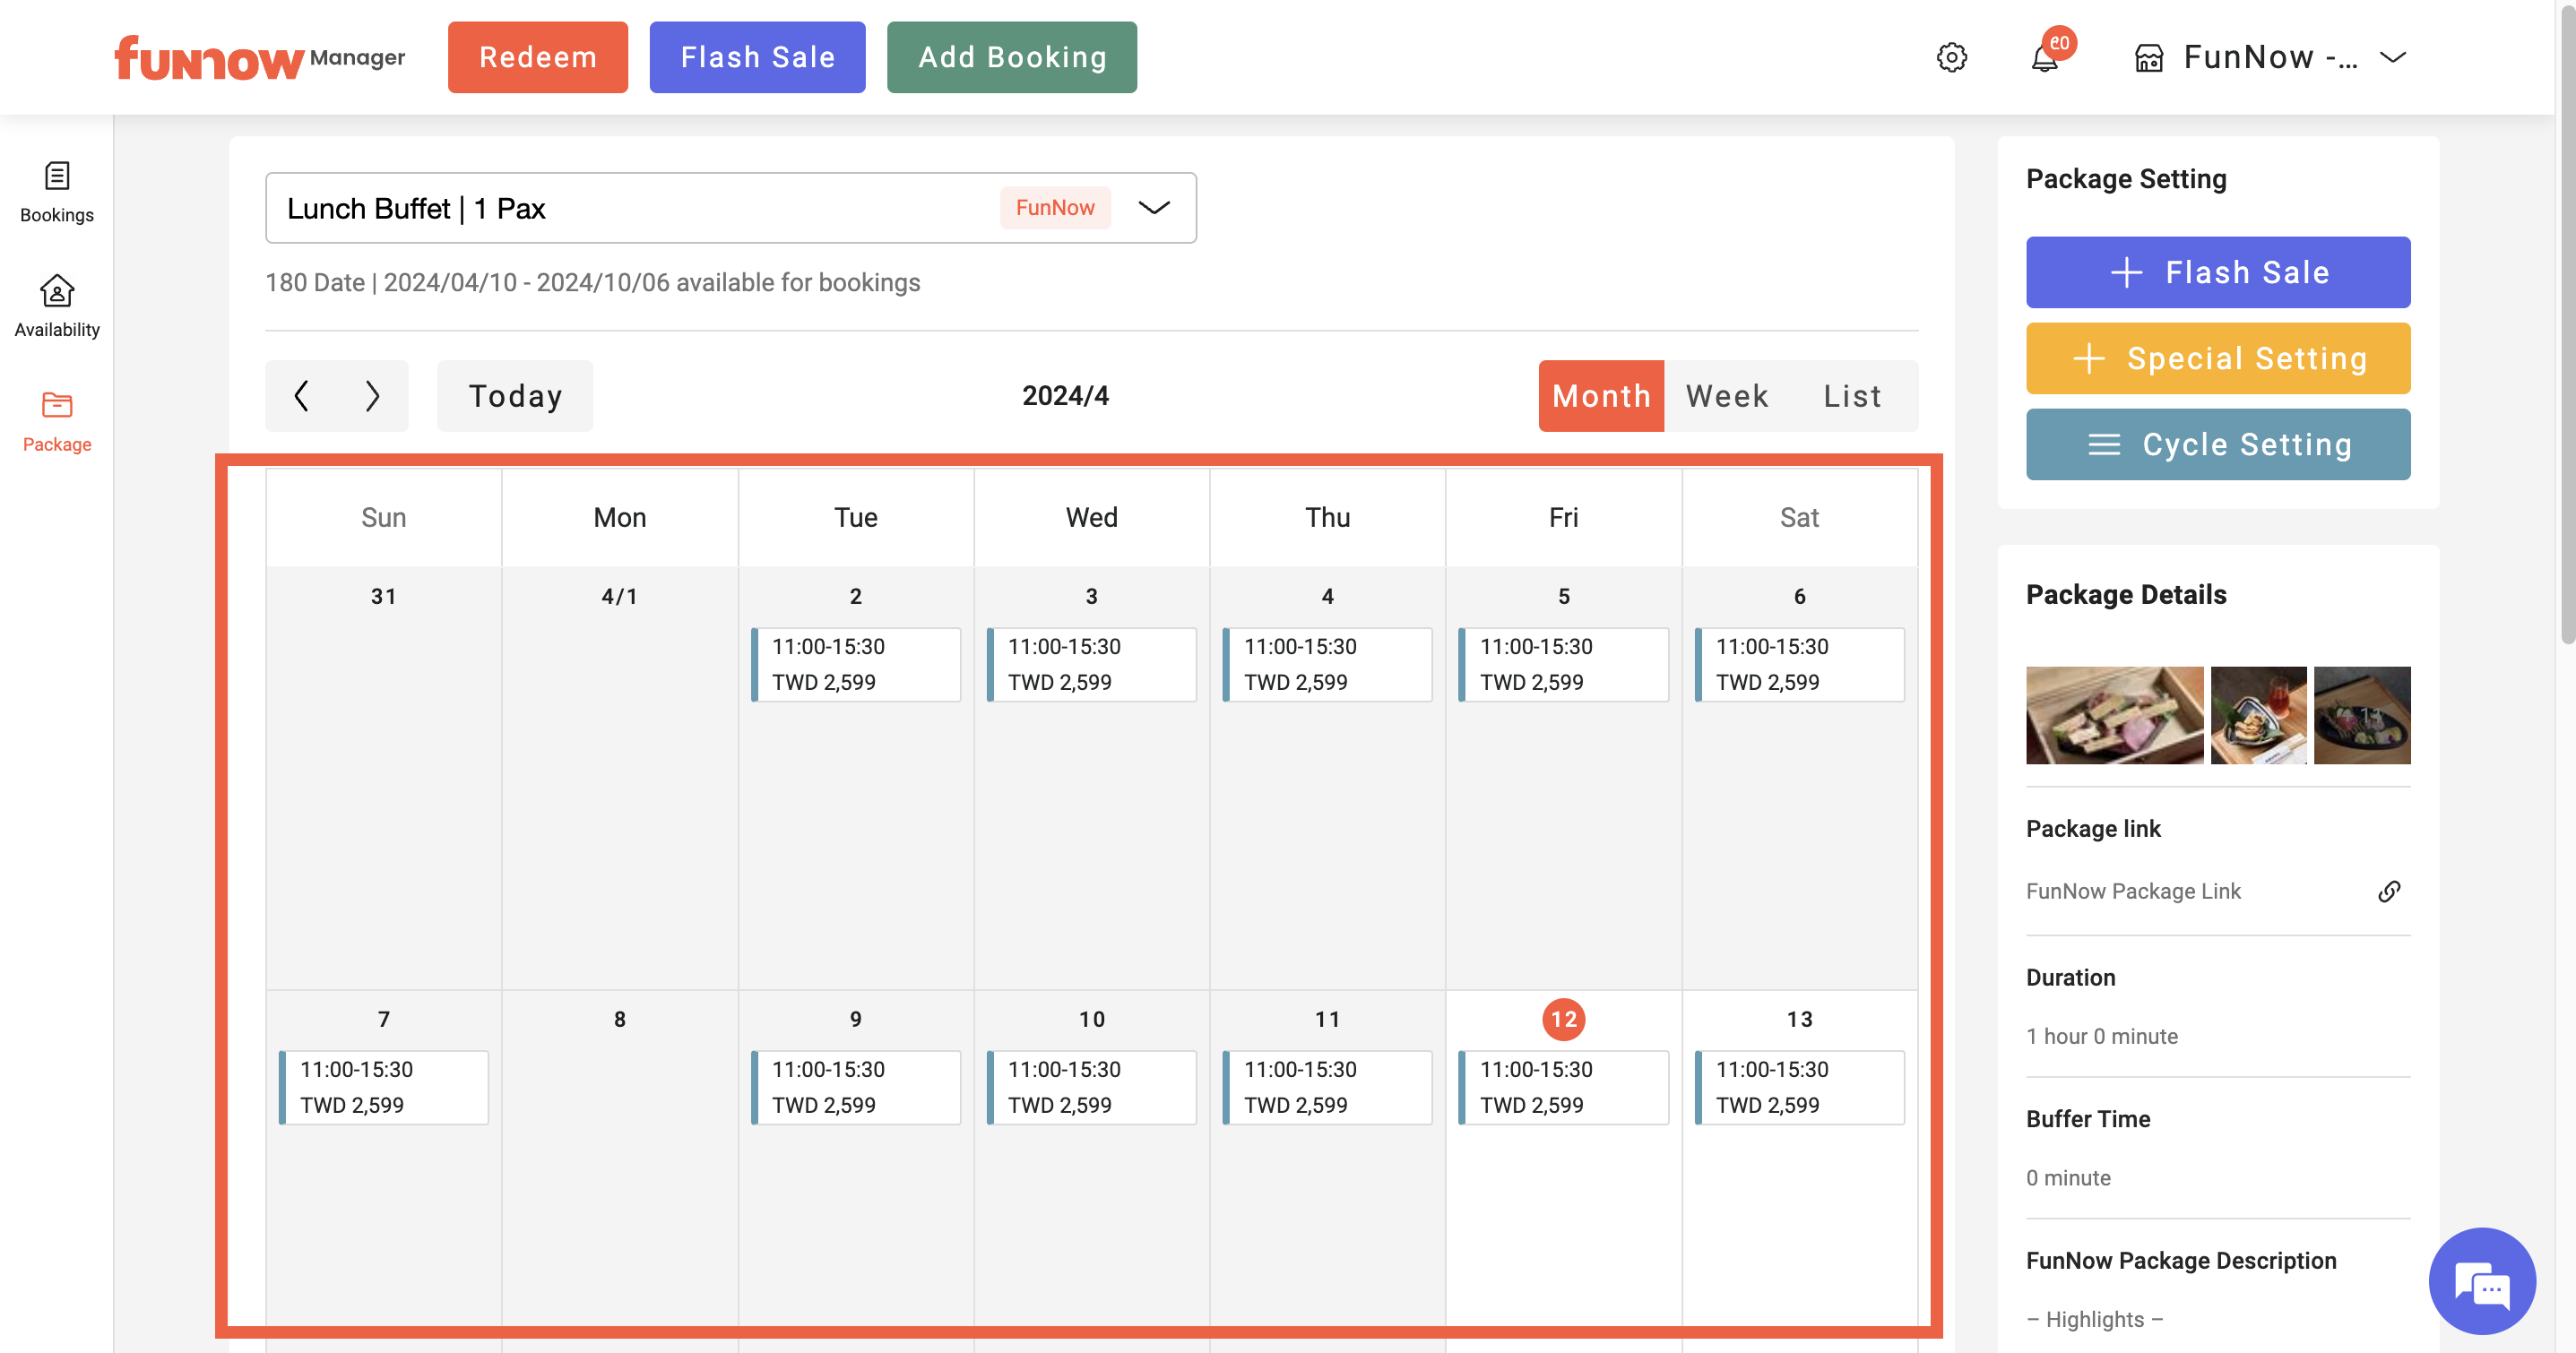2576x1353 pixels.
Task: Select the April 12 time slot
Action: click(x=1564, y=1088)
